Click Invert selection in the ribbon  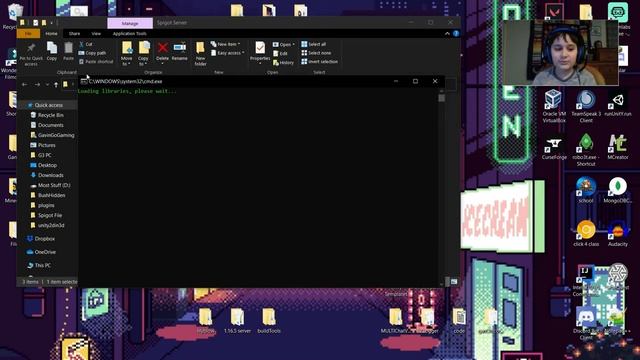click(320, 62)
